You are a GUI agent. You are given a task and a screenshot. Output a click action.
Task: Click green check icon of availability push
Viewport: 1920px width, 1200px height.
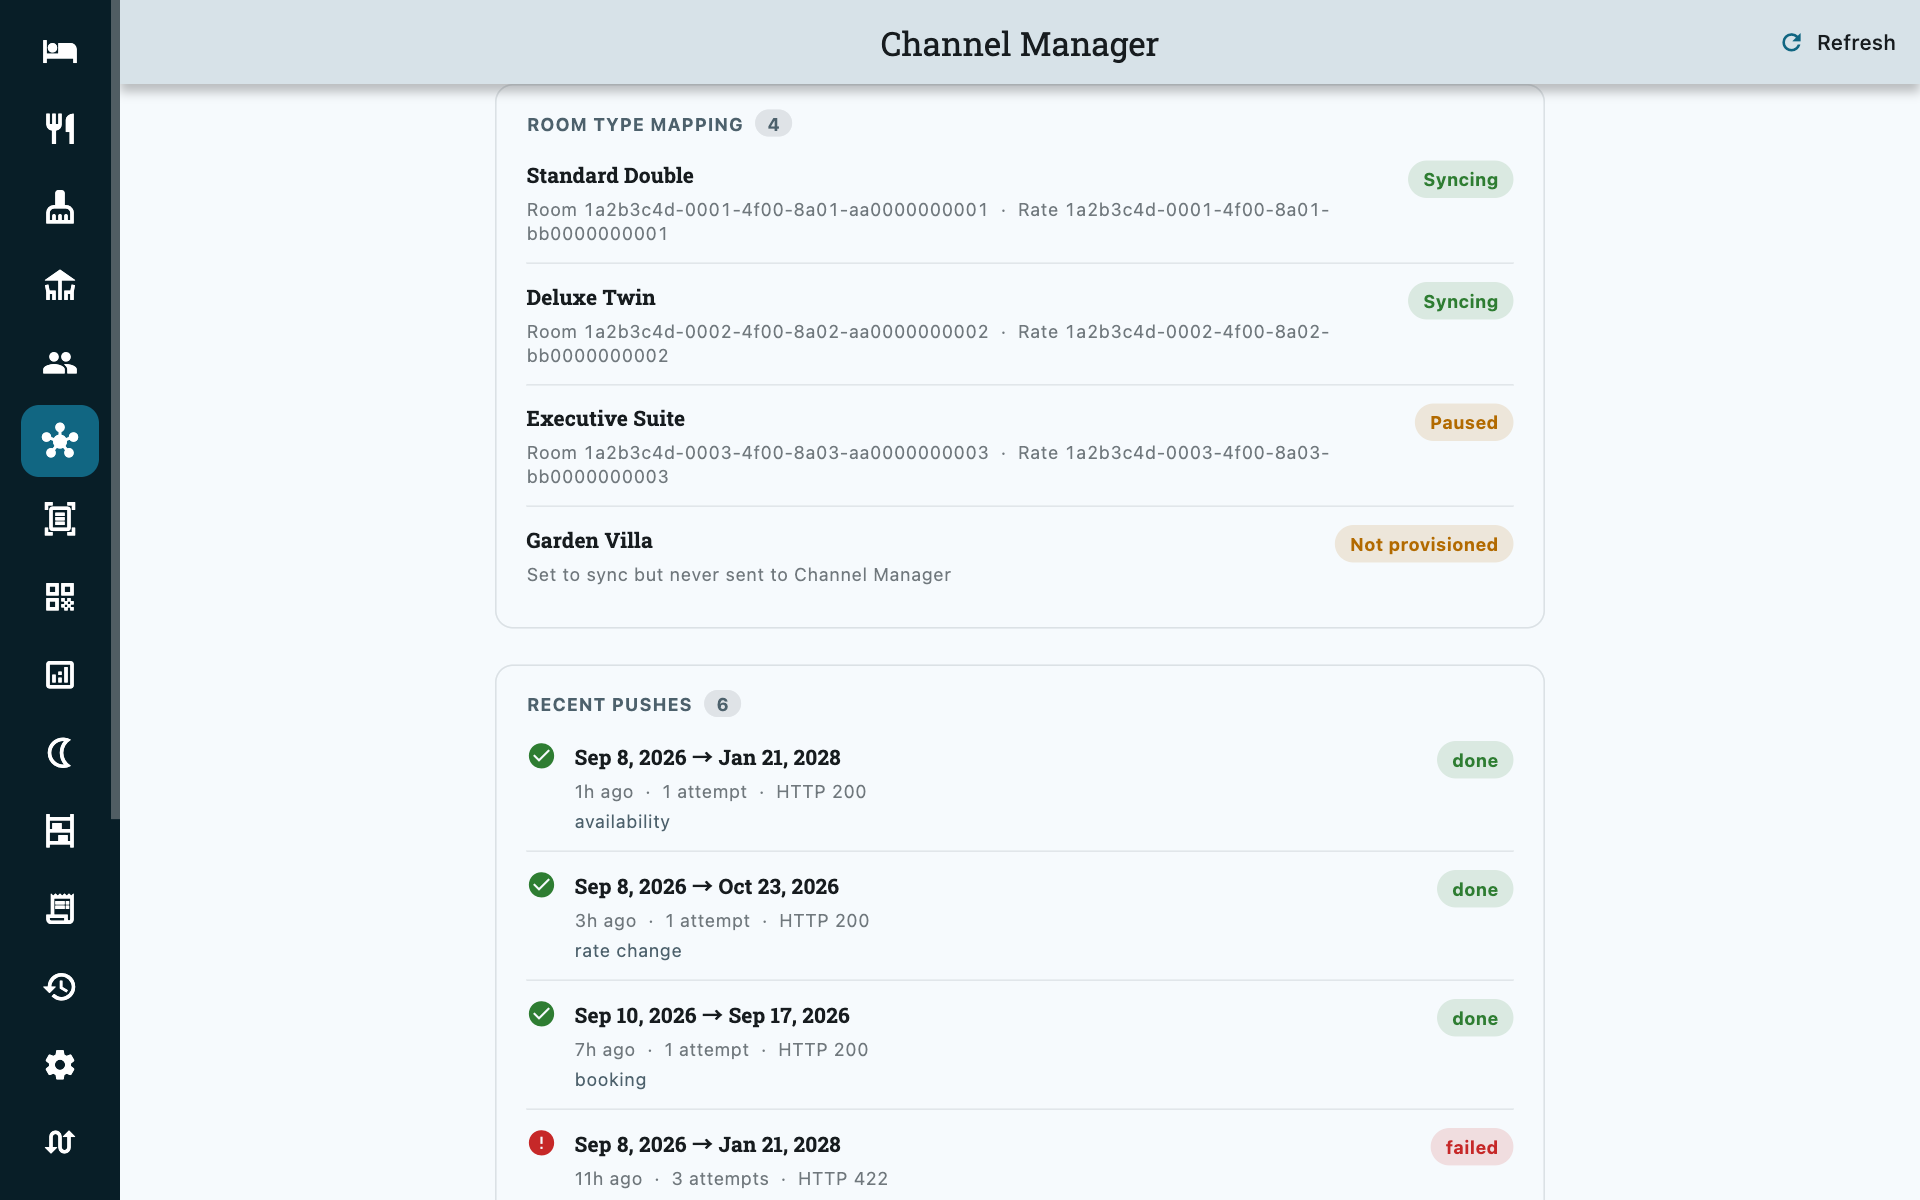[541, 756]
